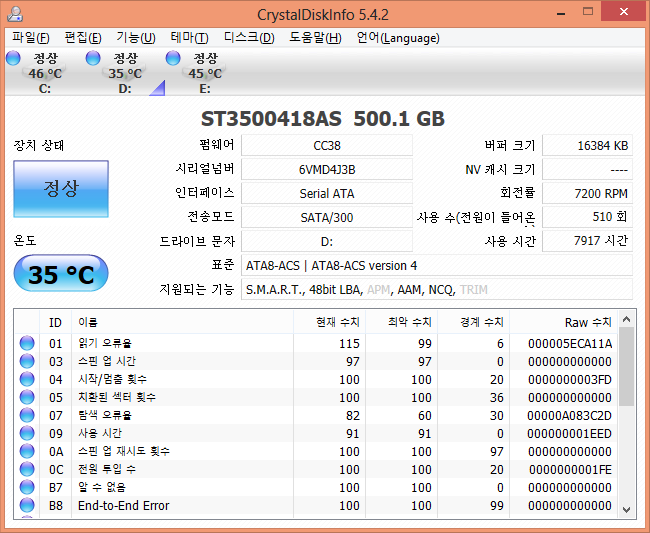Click raw value 000005ECA11A
This screenshot has width=650, height=533.
click(x=570, y=344)
